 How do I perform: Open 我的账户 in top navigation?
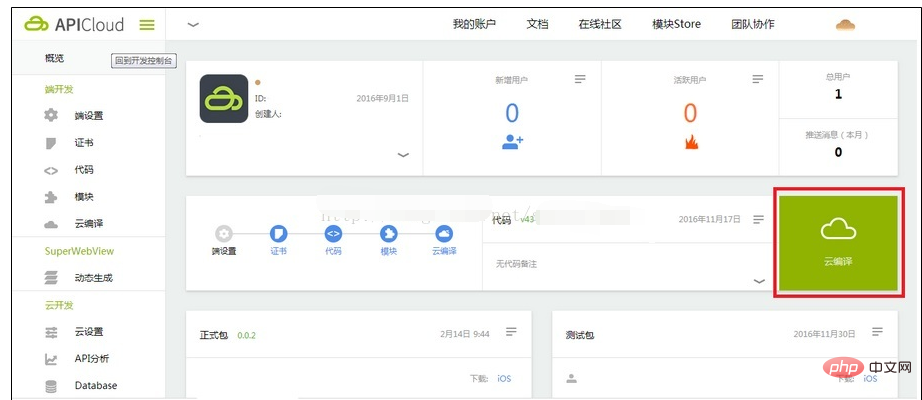475,24
